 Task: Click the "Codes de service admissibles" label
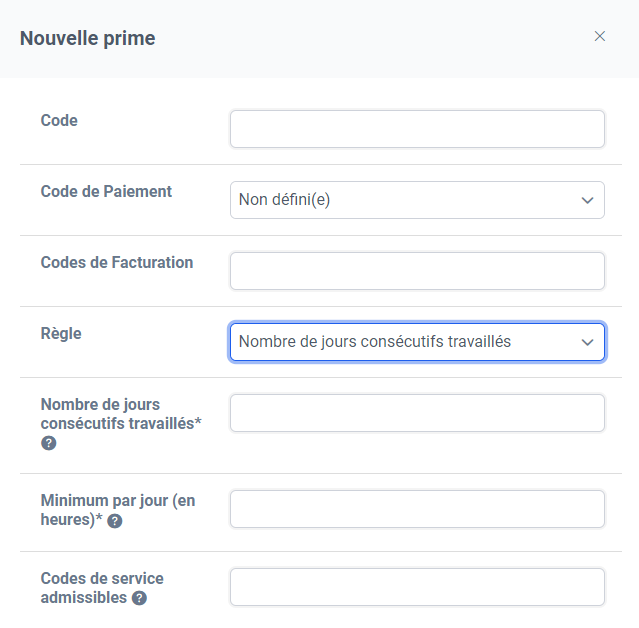point(102,588)
